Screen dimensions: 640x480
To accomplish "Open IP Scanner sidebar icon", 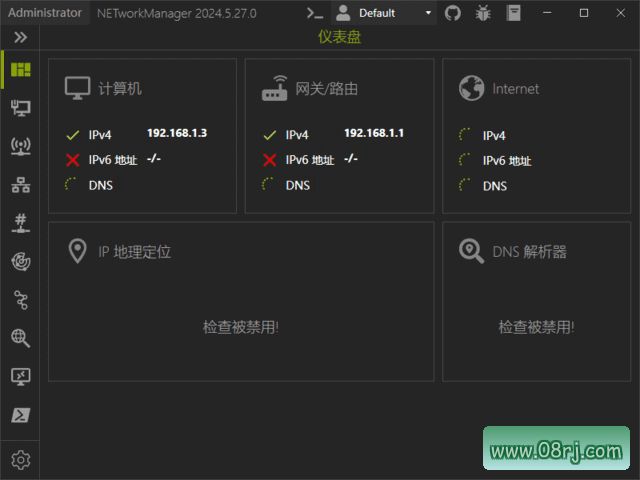I will click(x=20, y=185).
